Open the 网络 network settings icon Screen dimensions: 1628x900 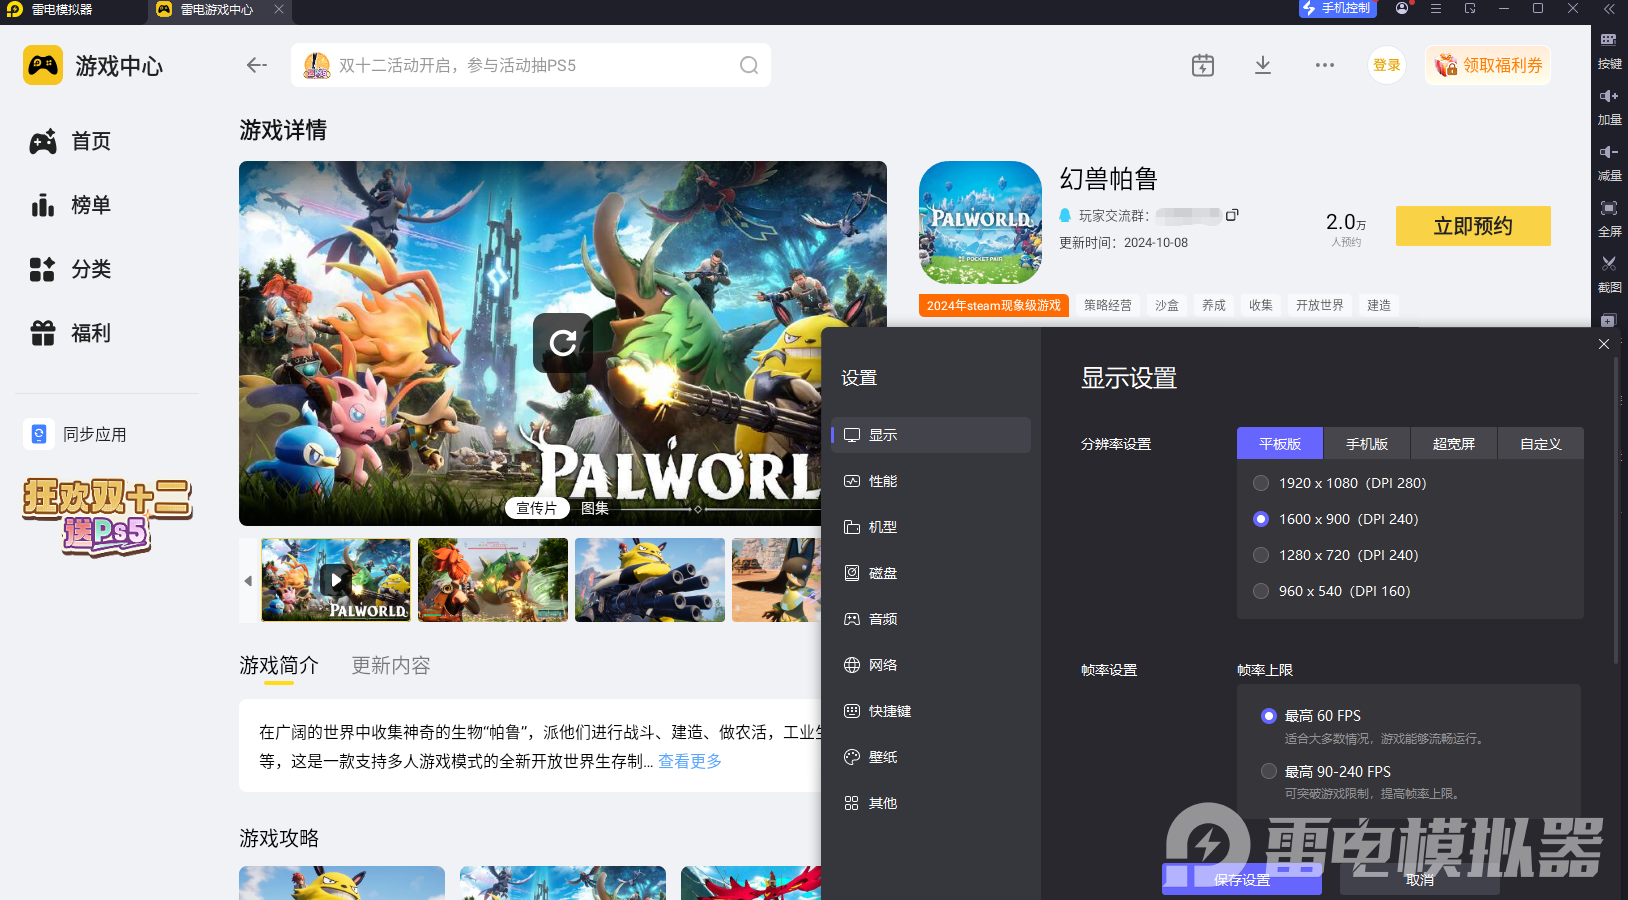click(852, 665)
